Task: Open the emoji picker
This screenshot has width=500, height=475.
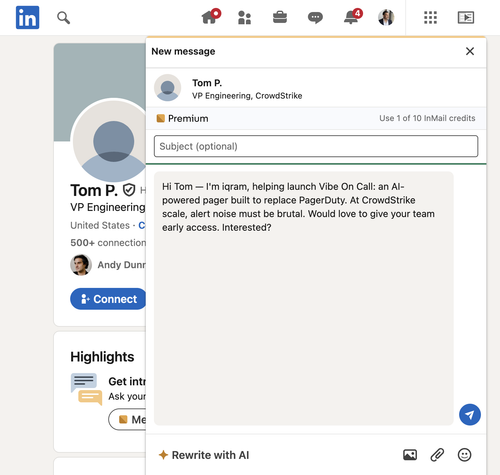Action: tap(464, 455)
